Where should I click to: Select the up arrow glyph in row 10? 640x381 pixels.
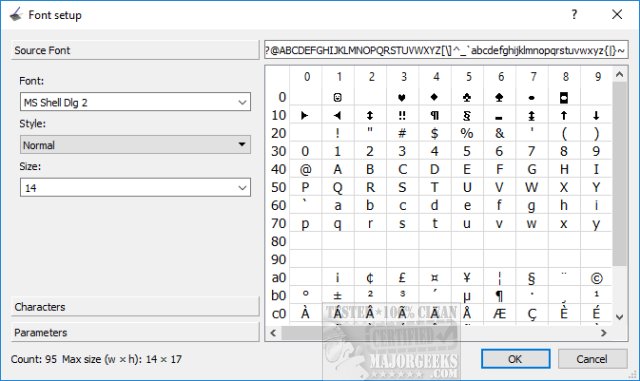pos(564,115)
